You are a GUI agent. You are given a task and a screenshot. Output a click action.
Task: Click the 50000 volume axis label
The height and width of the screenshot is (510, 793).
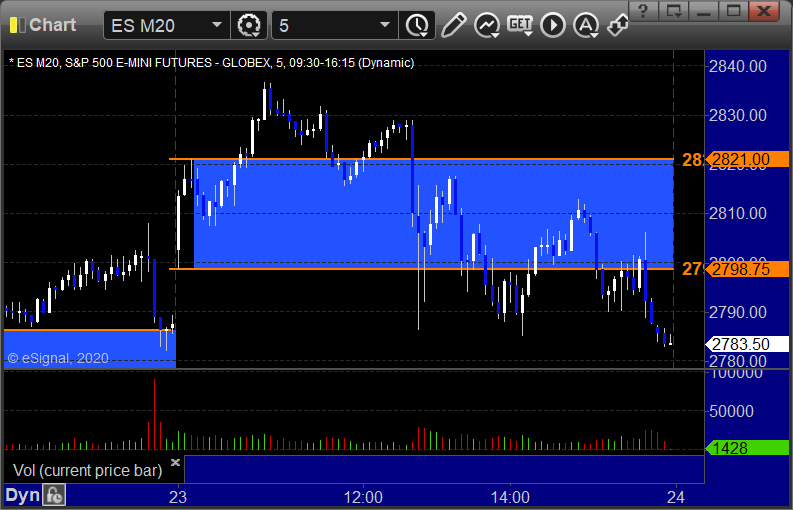[x=732, y=411]
